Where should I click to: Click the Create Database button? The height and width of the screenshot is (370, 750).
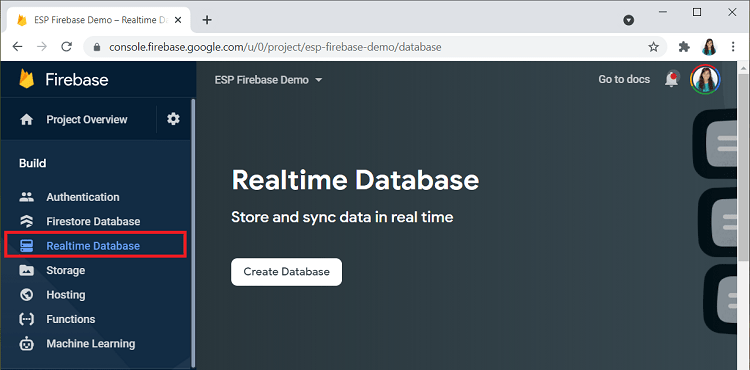click(x=287, y=272)
